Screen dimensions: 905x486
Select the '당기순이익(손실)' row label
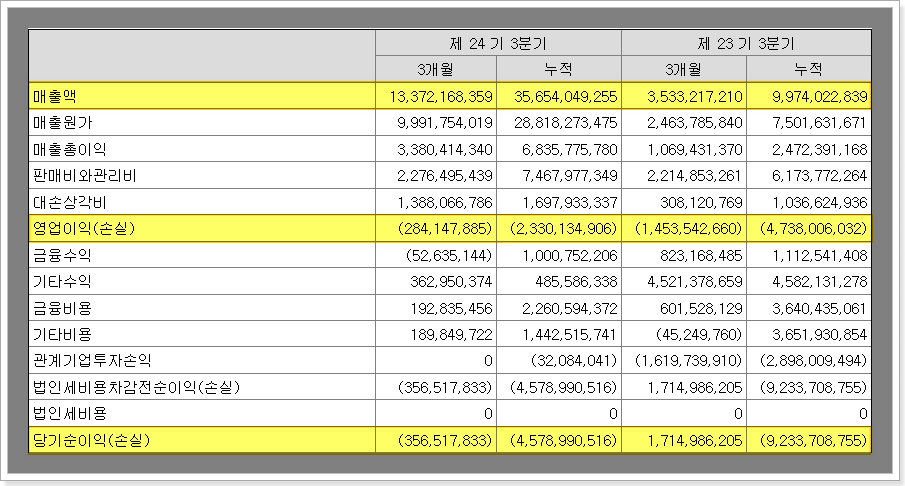click(x=91, y=440)
